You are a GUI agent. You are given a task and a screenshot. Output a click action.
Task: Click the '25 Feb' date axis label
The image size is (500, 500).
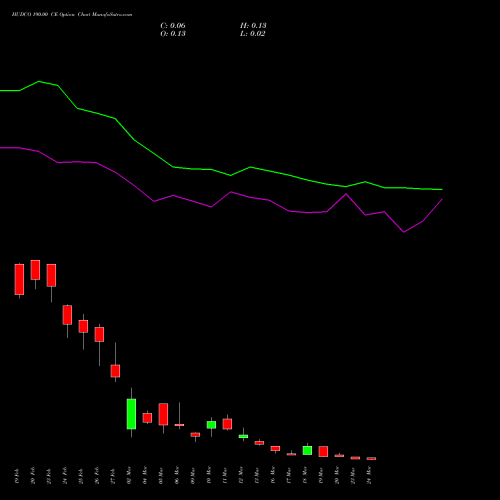click(x=81, y=476)
